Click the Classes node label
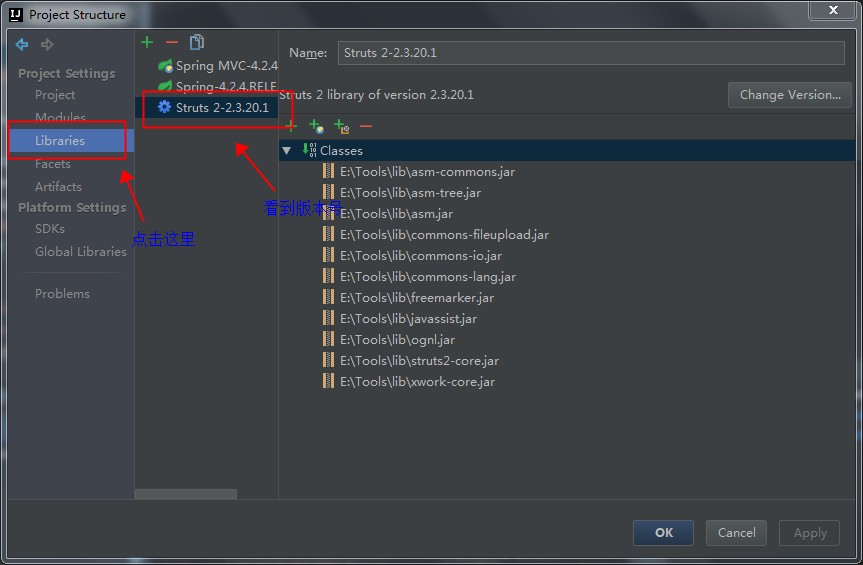 point(341,150)
